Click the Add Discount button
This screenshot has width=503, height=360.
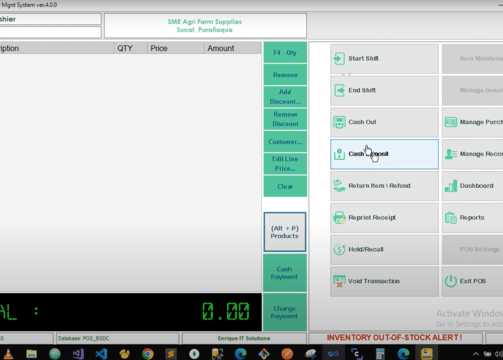point(285,97)
